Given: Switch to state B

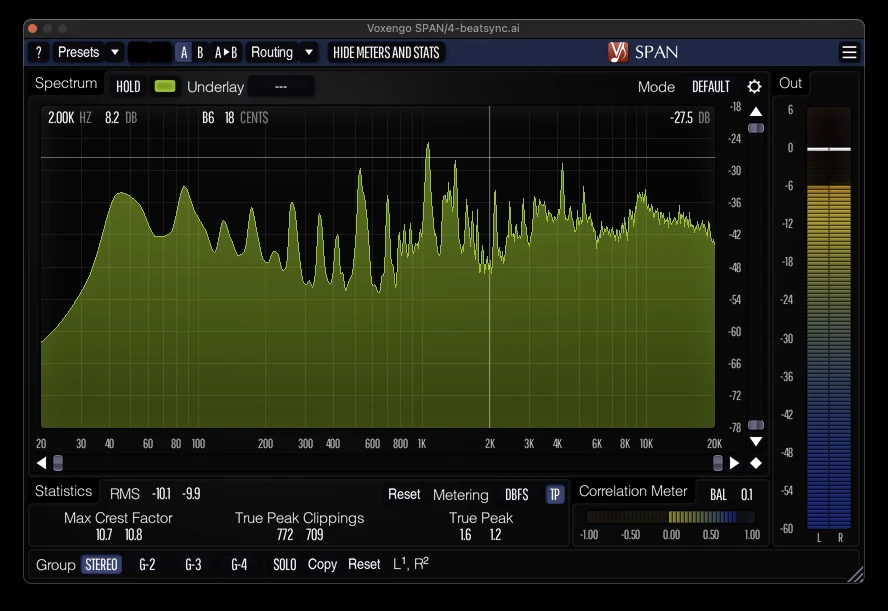Looking at the screenshot, I should 200,53.
